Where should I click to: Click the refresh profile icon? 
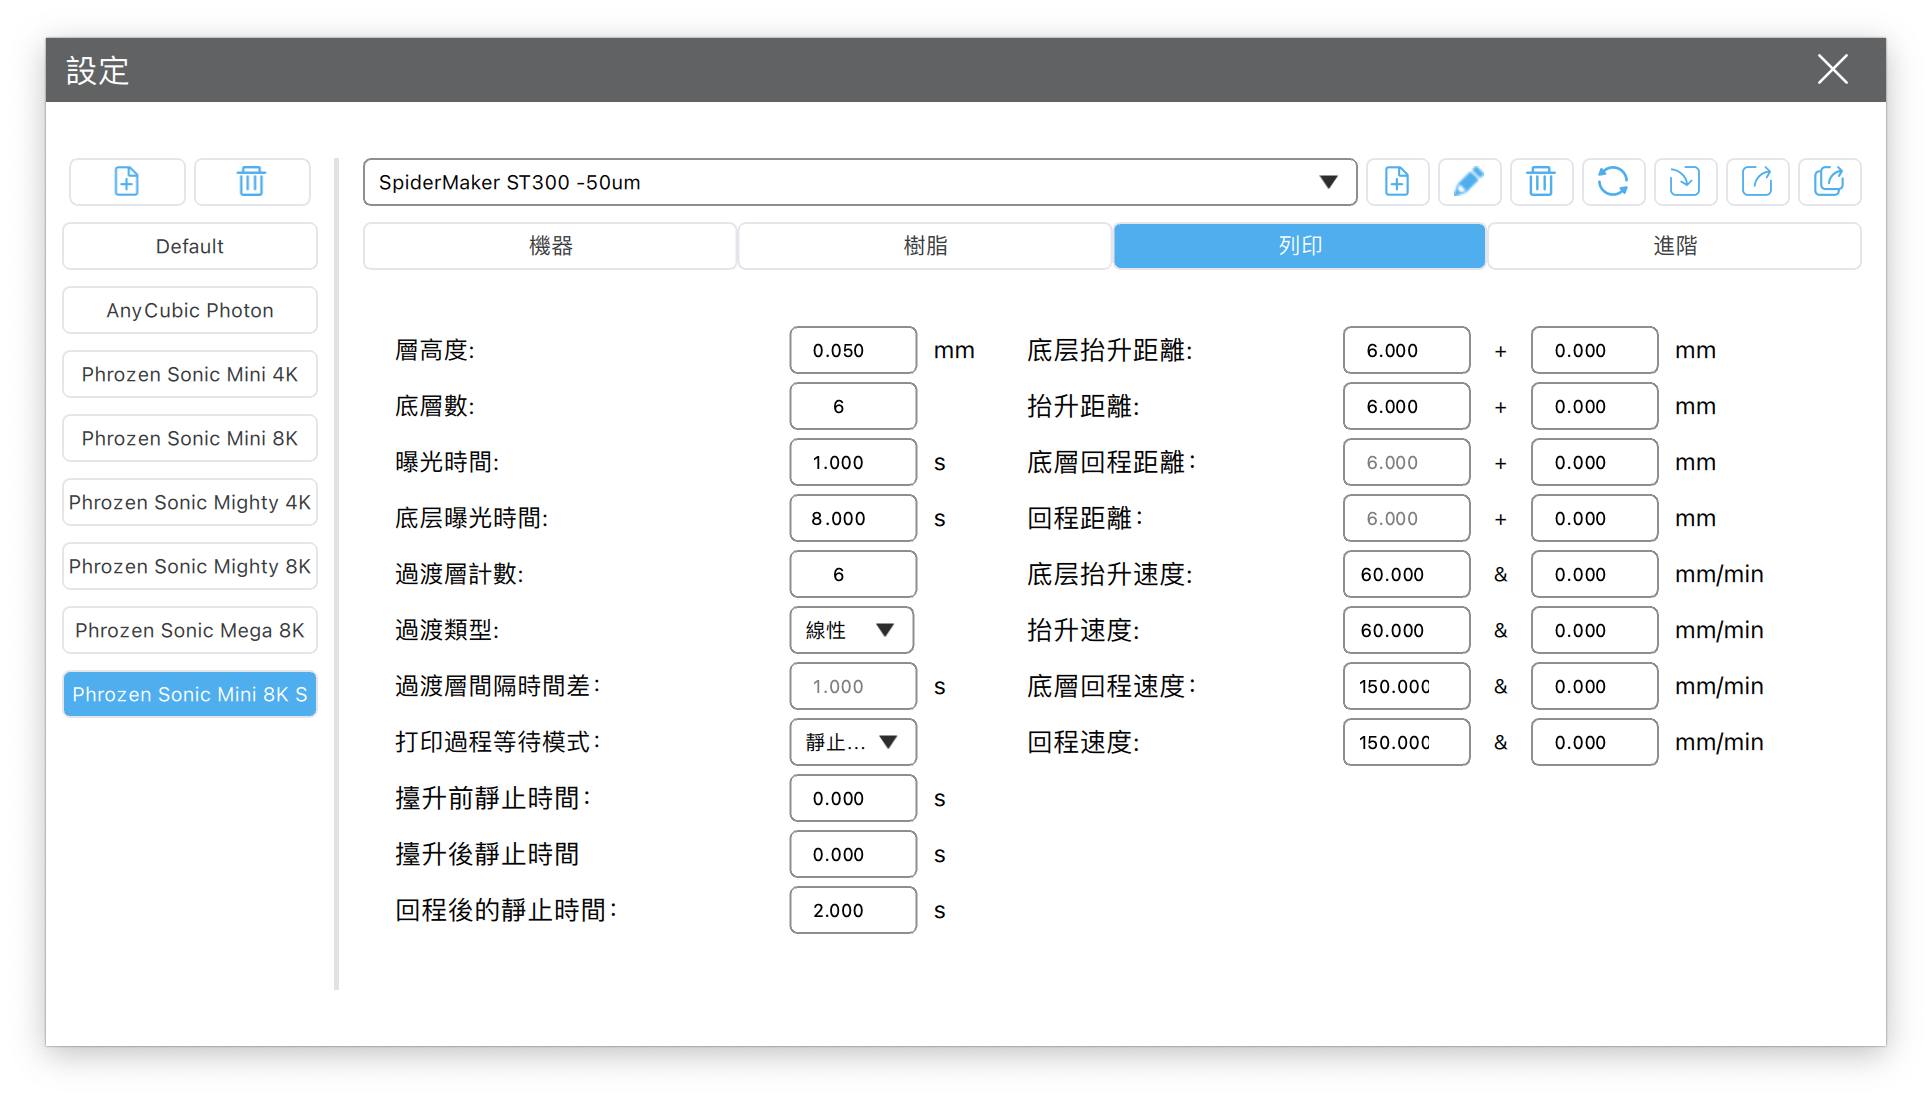[1612, 182]
